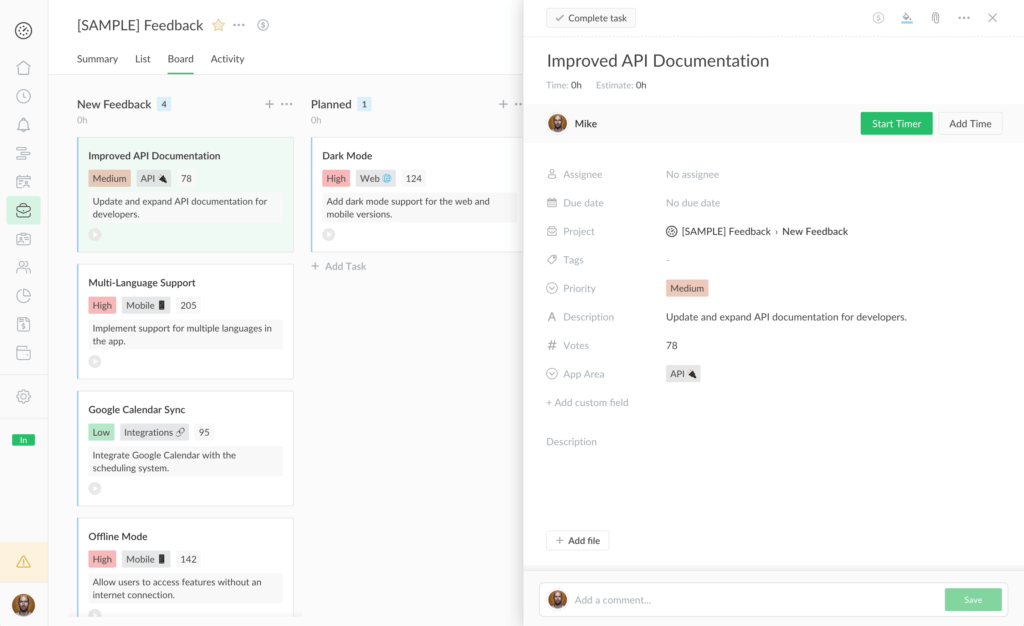Open the New Feedback column options menu
The width and height of the screenshot is (1024, 626).
[x=287, y=103]
